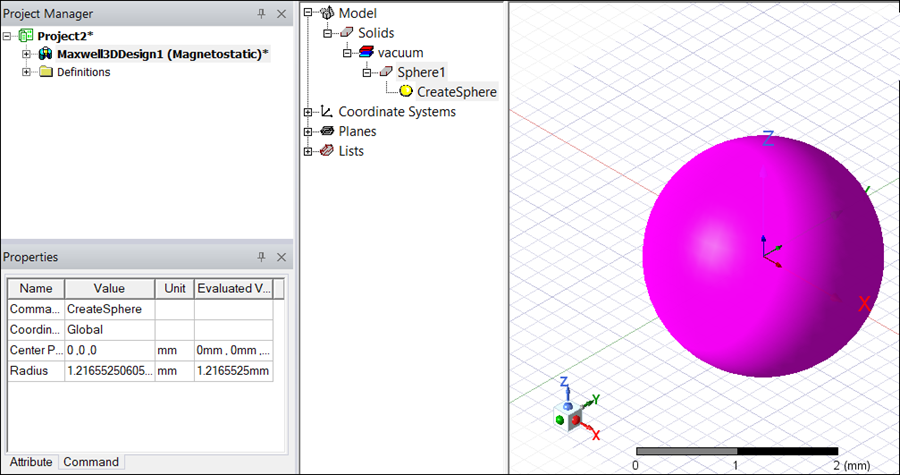
Task: Select Coordinate Systems label in tree
Action: pos(397,112)
